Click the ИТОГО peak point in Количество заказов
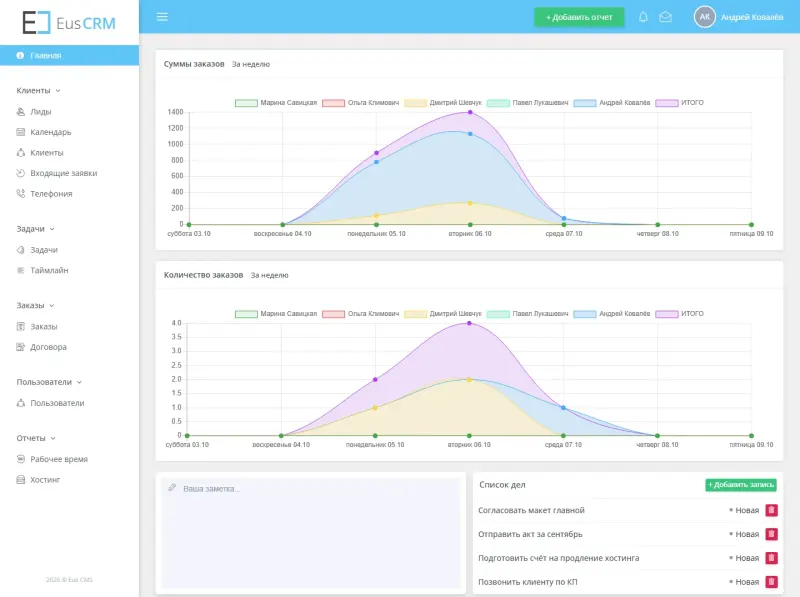The height and width of the screenshot is (597, 800). click(469, 324)
